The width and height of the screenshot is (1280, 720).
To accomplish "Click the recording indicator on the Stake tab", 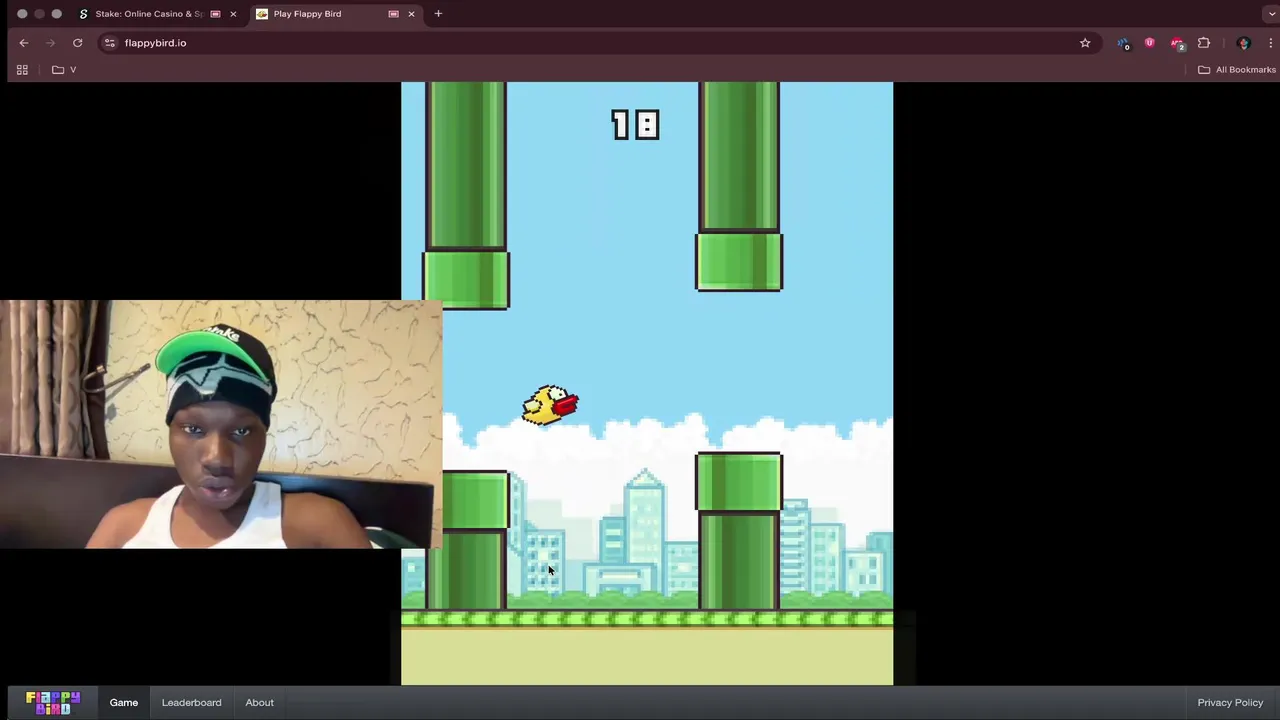I will [x=215, y=14].
